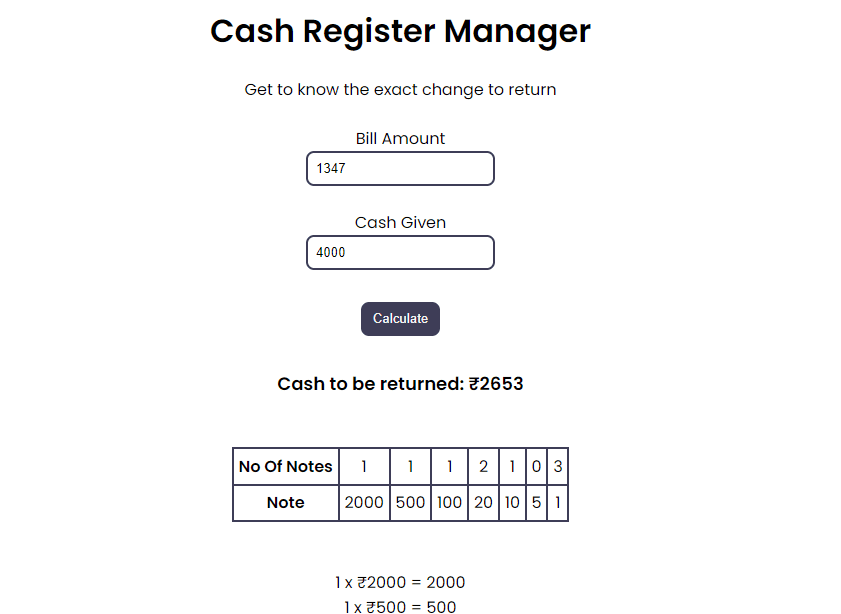Click the 100 note table cell
Viewport: 841px width, 614px height.
click(450, 502)
